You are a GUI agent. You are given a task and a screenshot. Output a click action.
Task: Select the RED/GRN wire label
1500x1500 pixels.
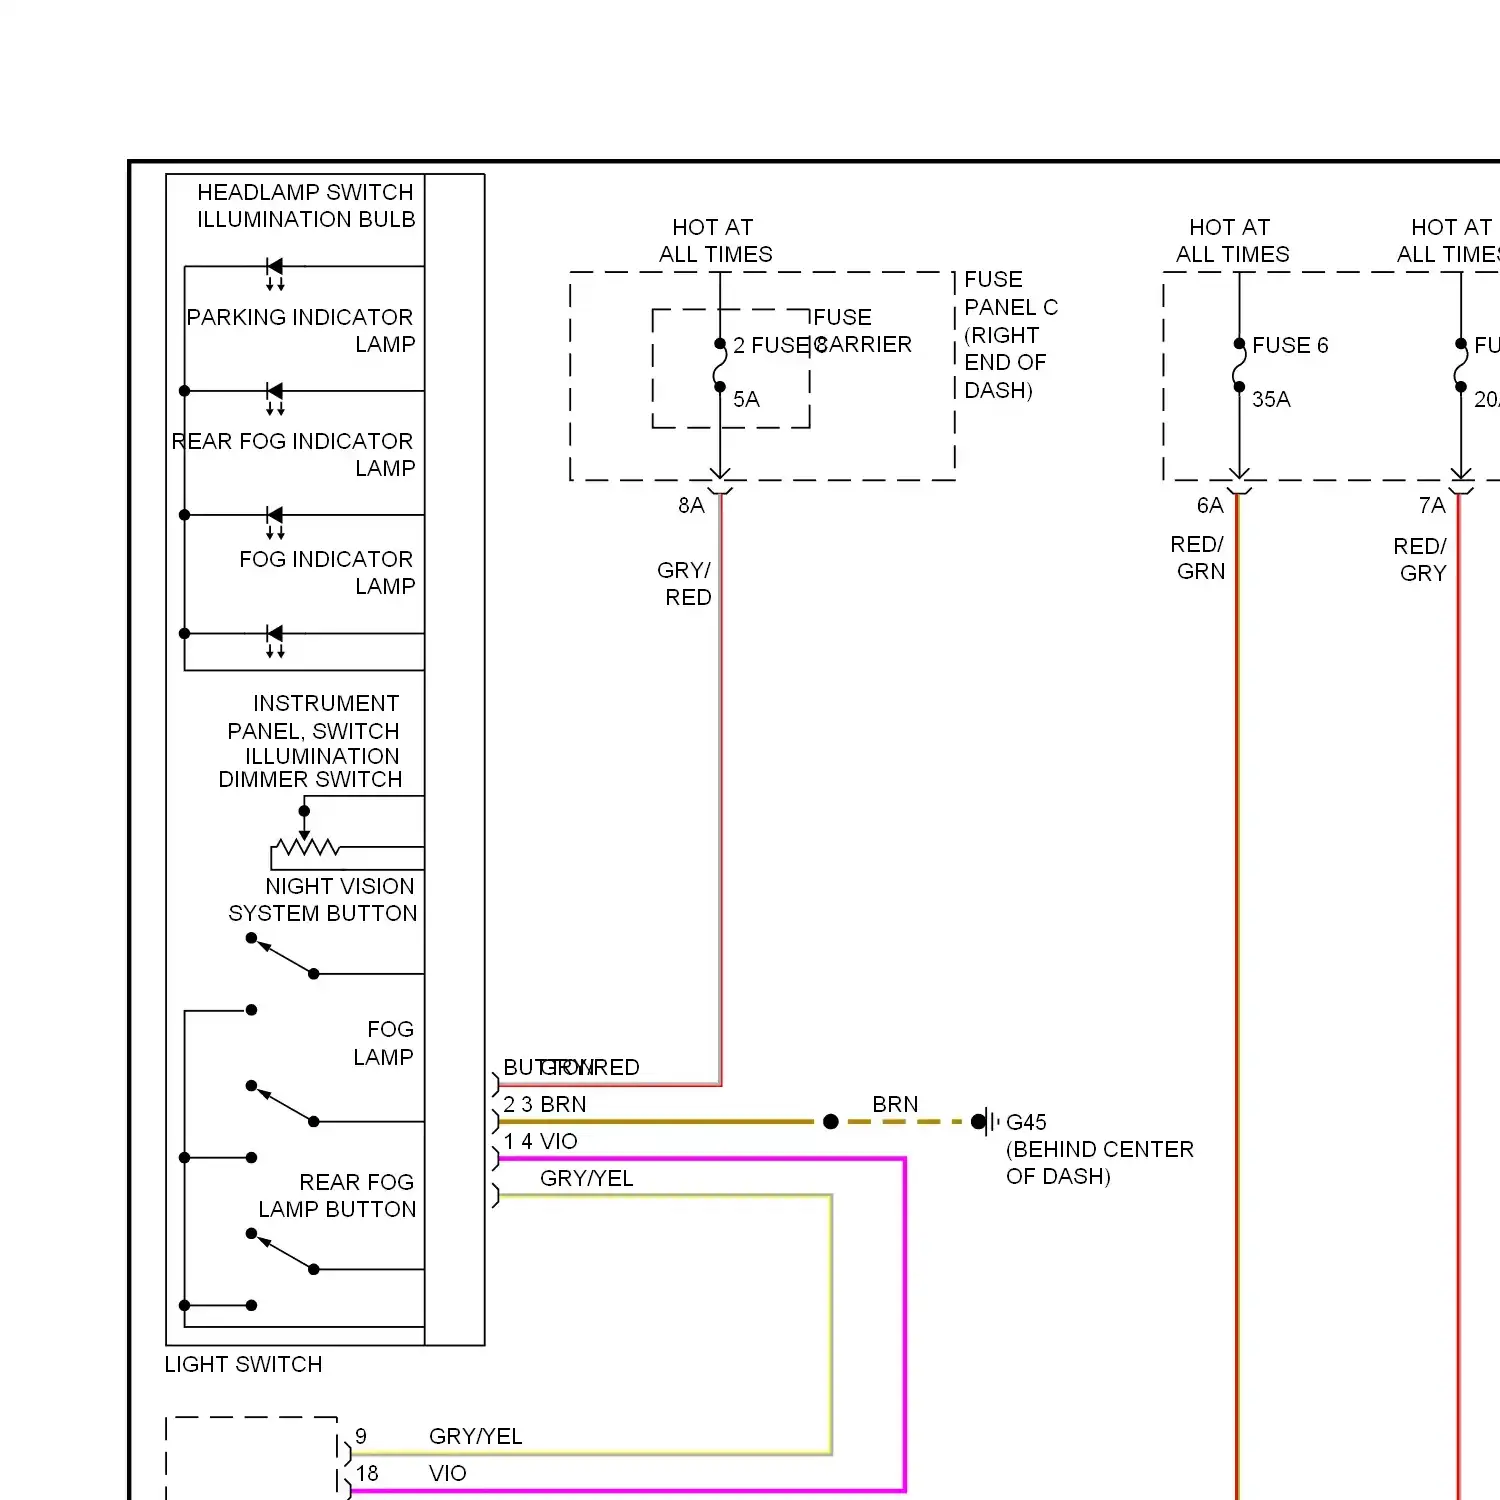pyautogui.click(x=1198, y=557)
